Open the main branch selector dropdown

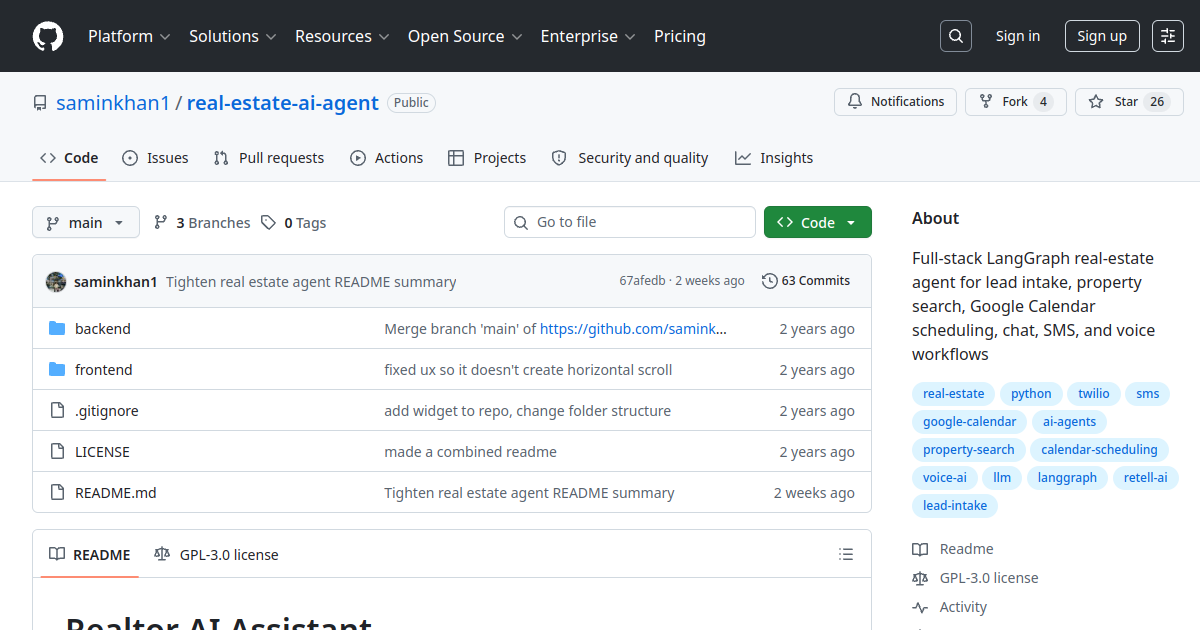click(85, 222)
